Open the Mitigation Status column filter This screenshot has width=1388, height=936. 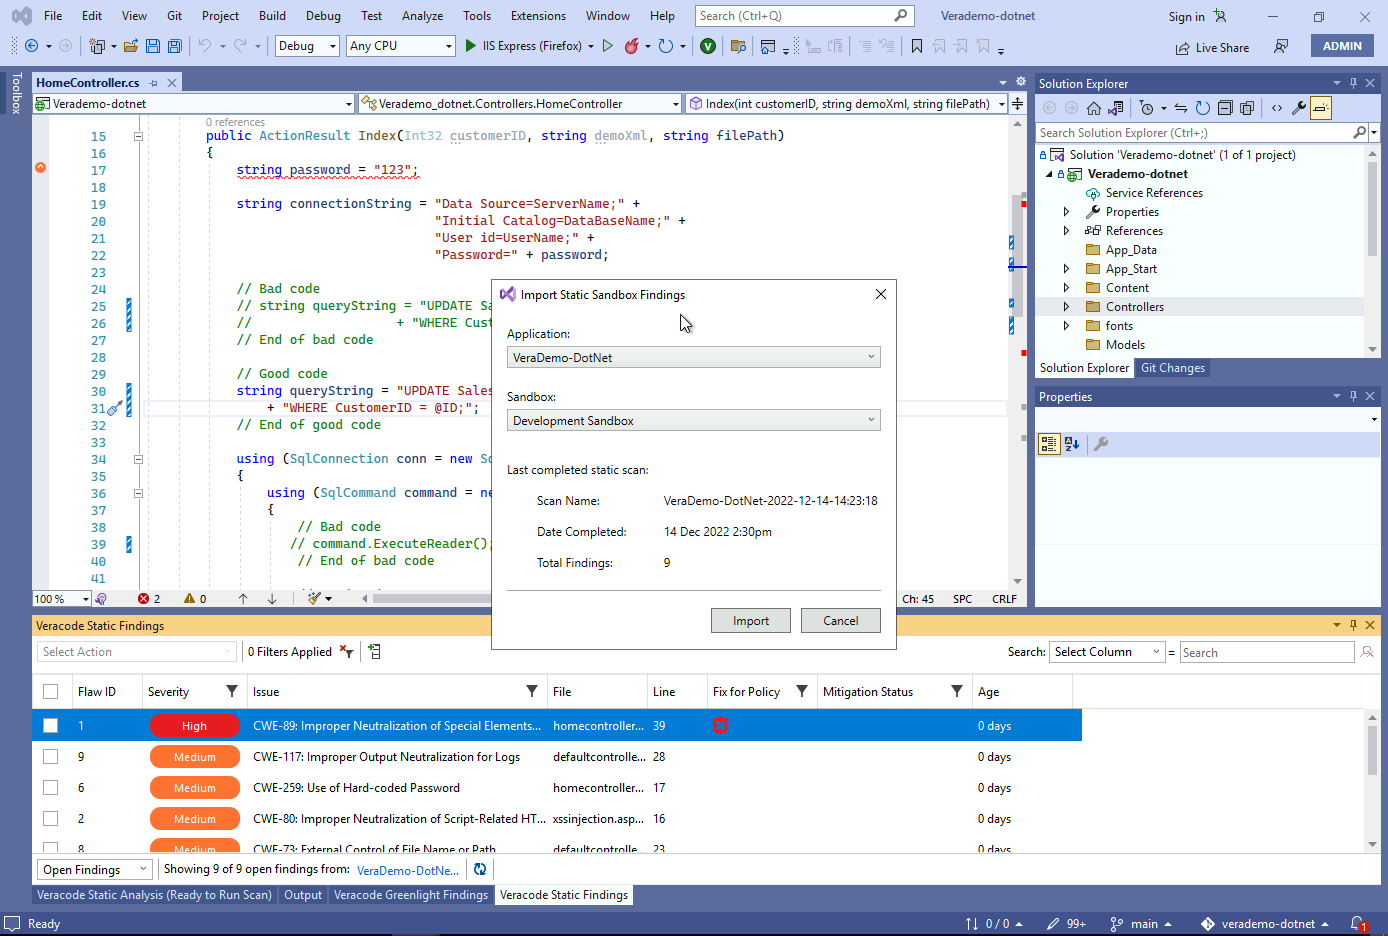coord(957,691)
